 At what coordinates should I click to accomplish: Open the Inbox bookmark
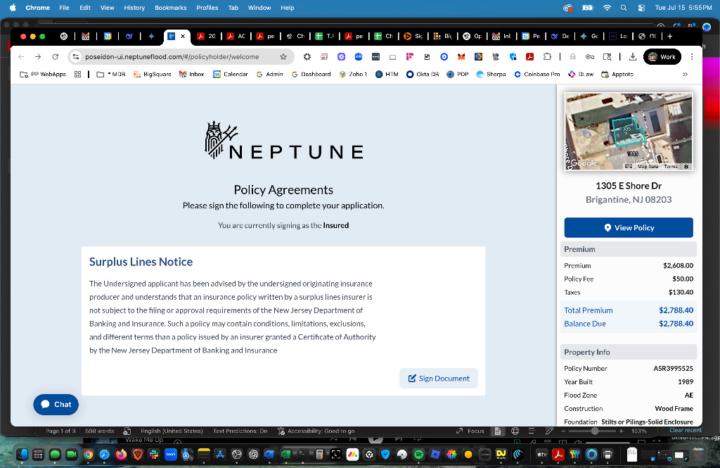coord(191,74)
